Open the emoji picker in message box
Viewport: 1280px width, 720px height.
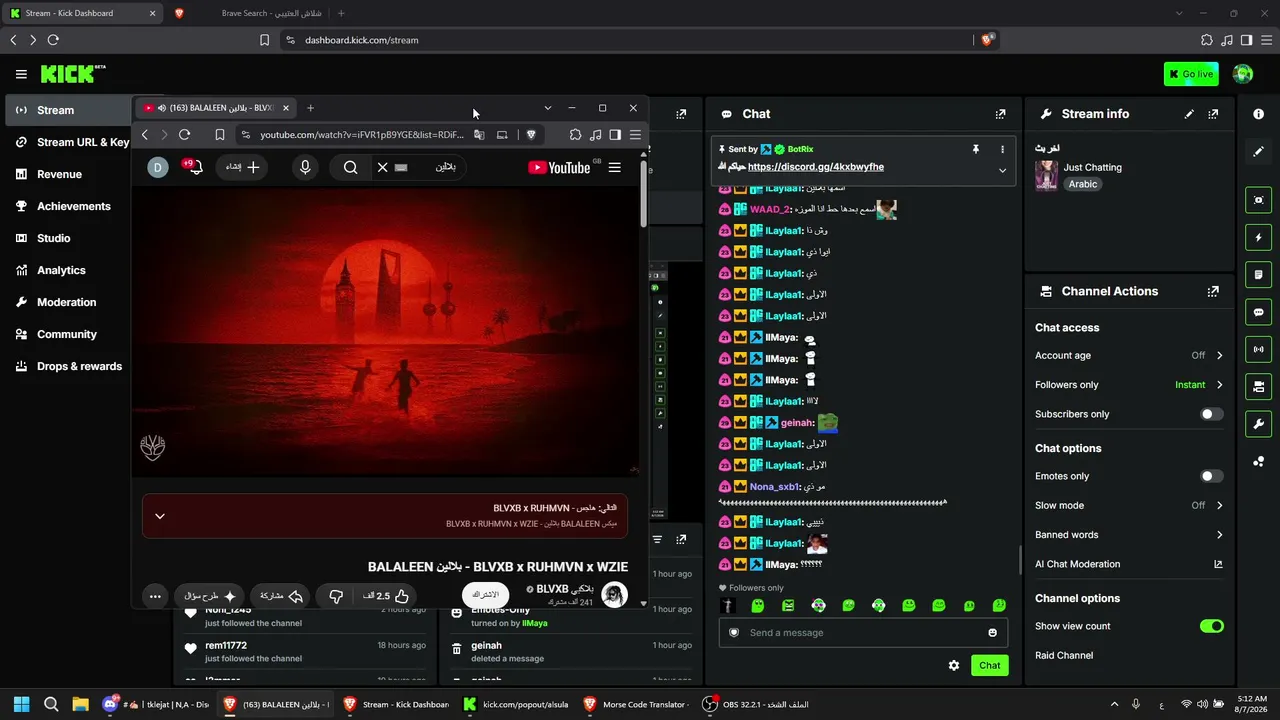click(992, 632)
